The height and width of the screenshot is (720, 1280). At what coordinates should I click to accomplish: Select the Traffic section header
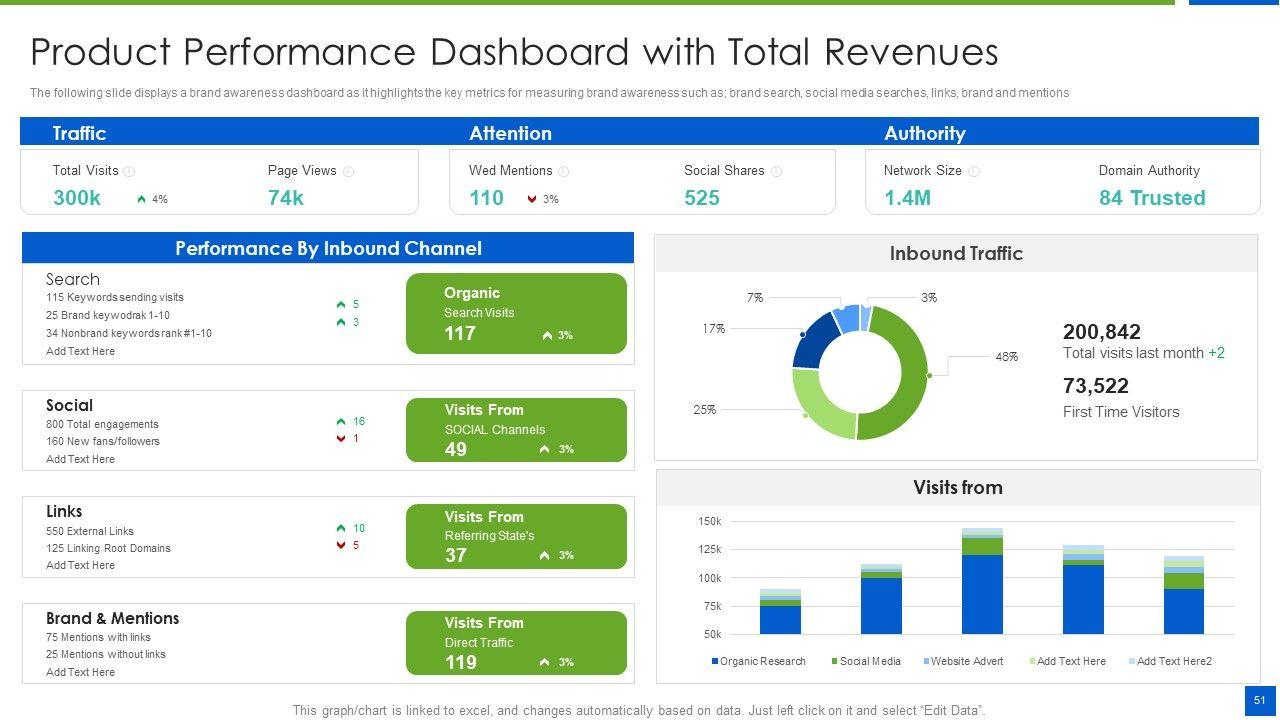79,133
